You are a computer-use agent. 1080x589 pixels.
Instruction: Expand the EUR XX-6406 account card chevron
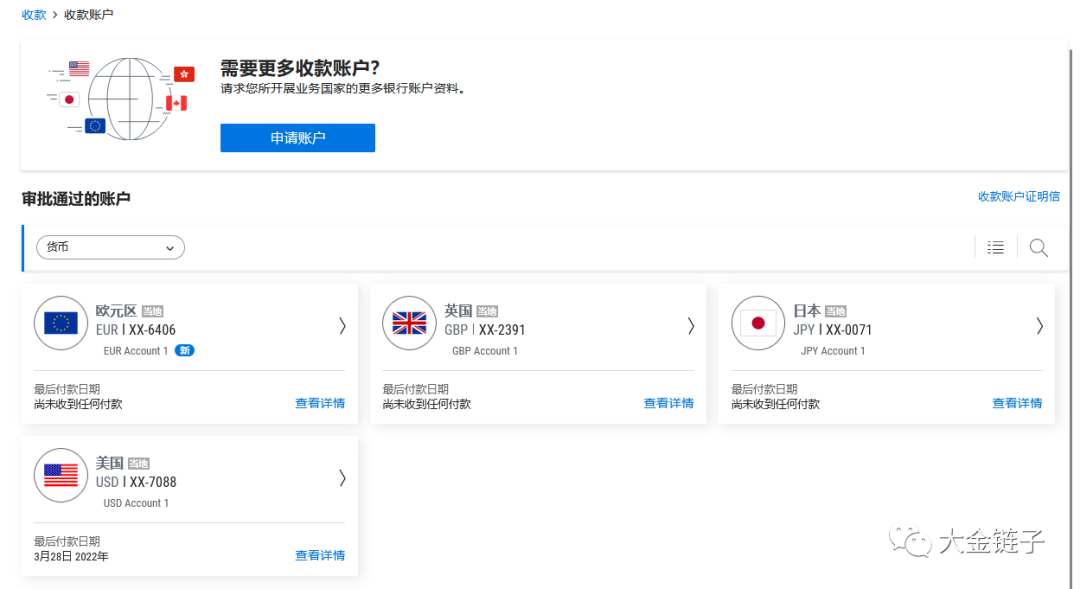(342, 326)
